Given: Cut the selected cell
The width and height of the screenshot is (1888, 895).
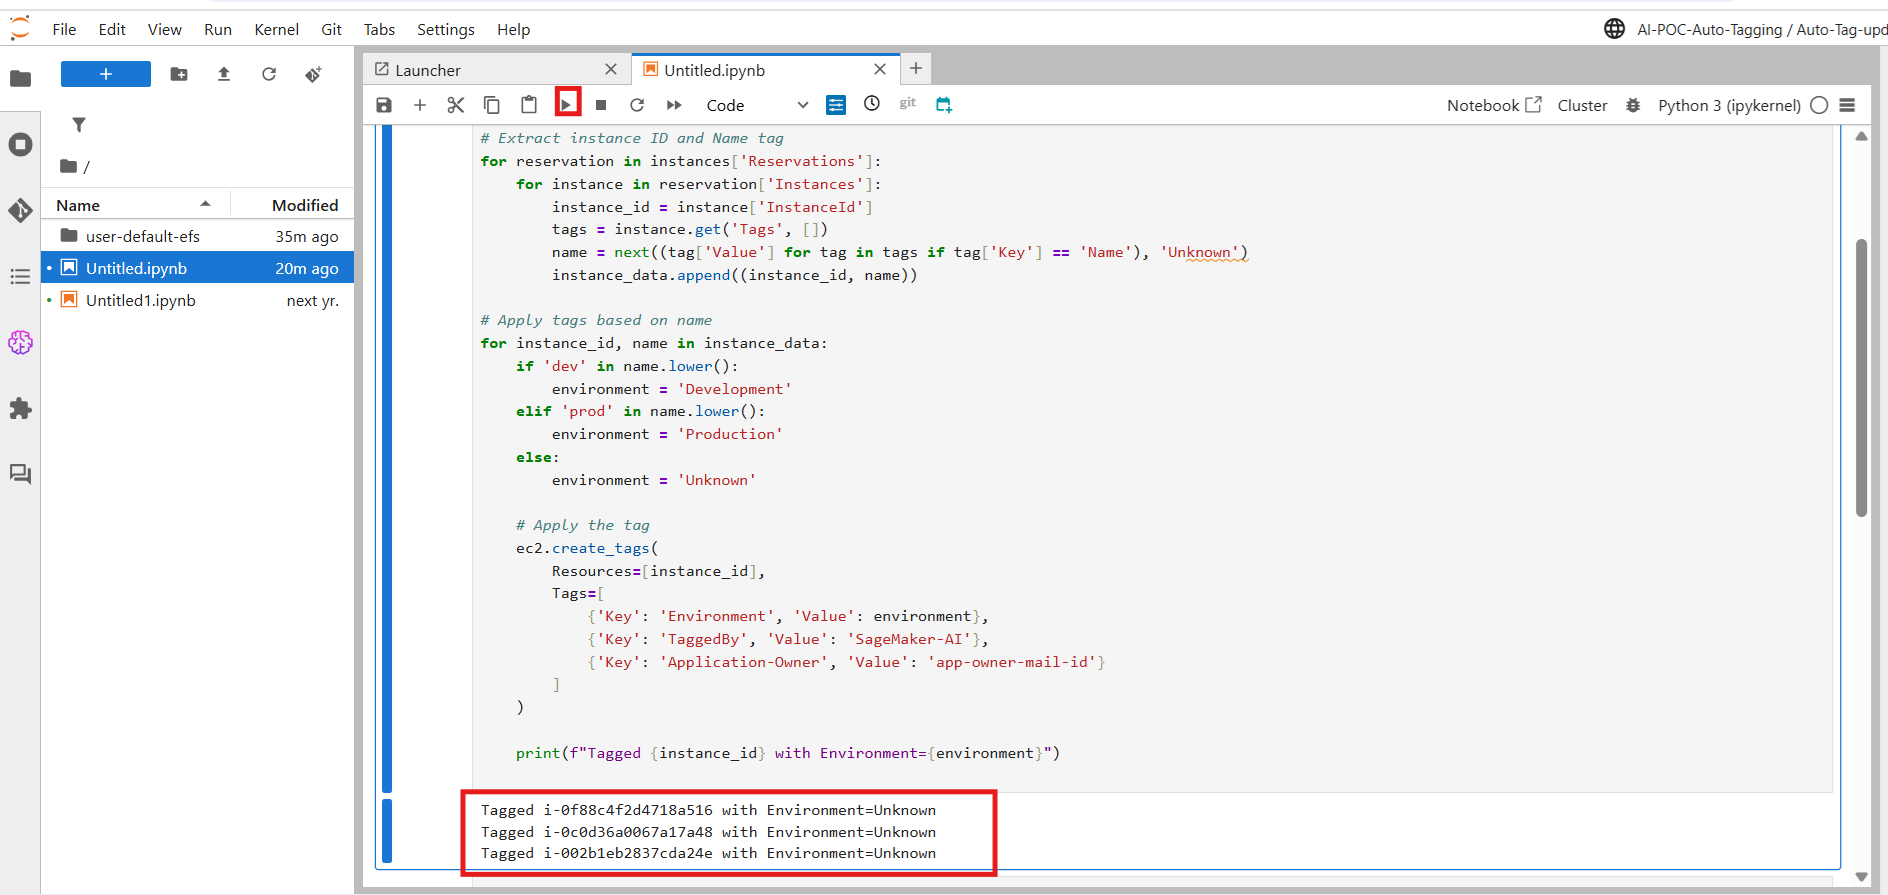Looking at the screenshot, I should click(456, 105).
